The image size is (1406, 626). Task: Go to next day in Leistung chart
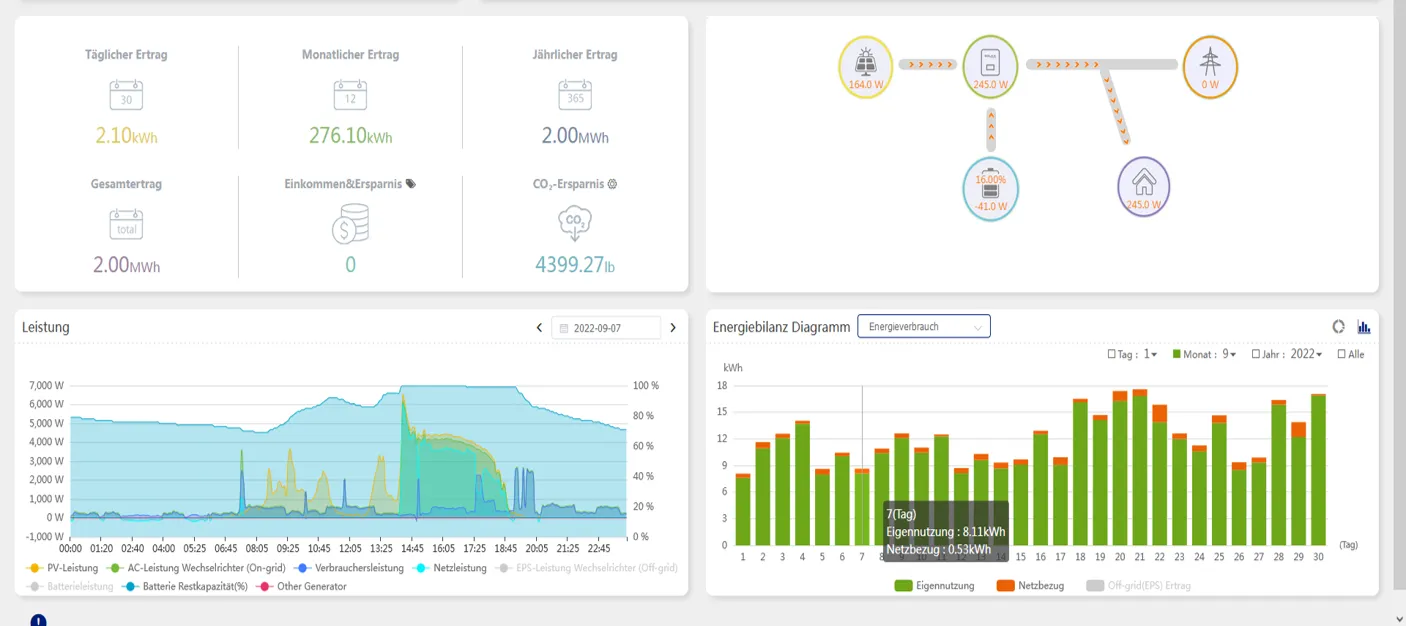point(673,328)
